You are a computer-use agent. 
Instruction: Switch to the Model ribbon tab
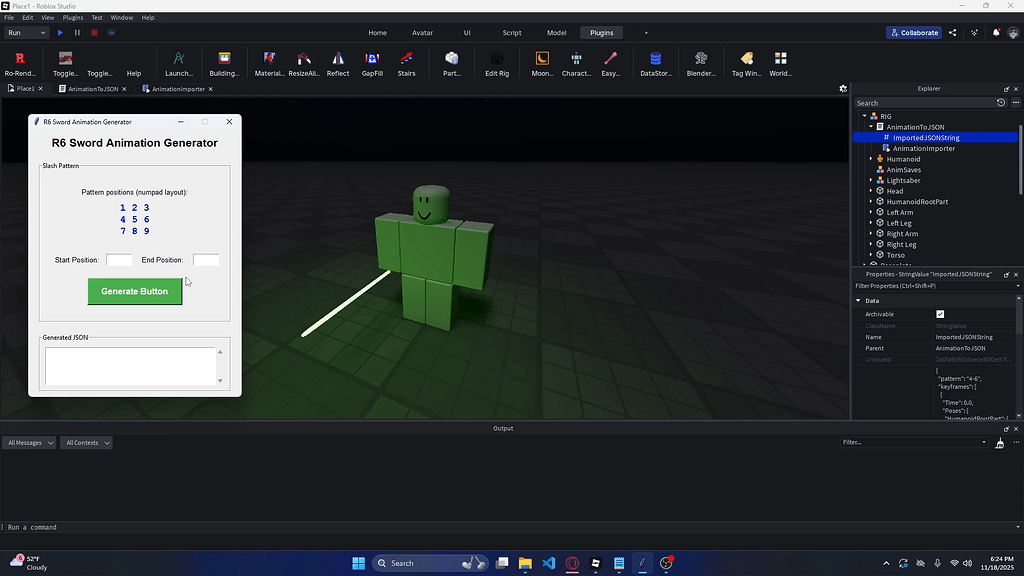pos(556,32)
